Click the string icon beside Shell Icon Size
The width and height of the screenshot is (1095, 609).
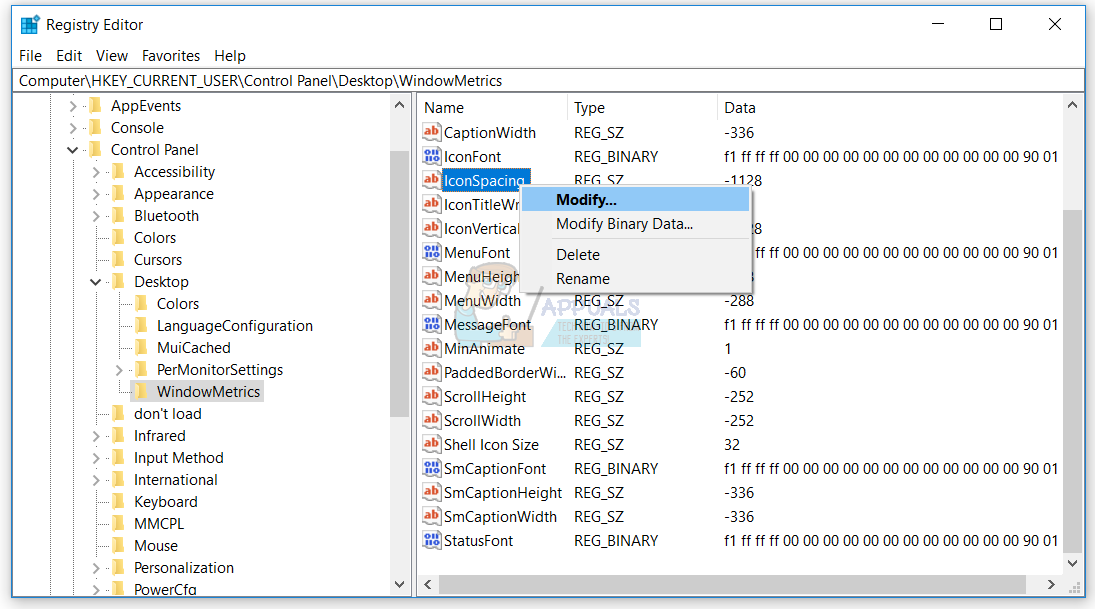(x=432, y=445)
